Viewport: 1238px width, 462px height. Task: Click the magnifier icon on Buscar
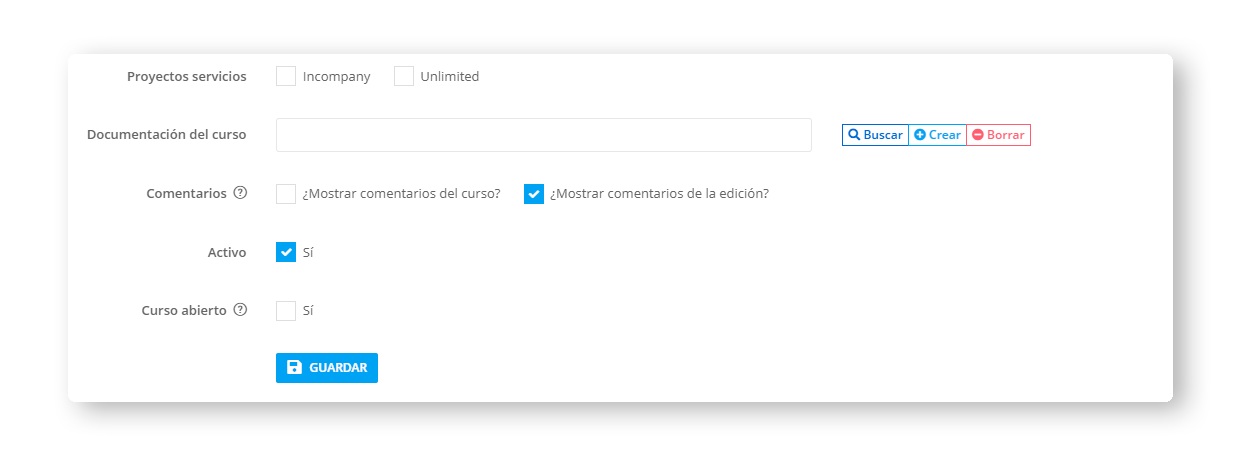point(854,135)
